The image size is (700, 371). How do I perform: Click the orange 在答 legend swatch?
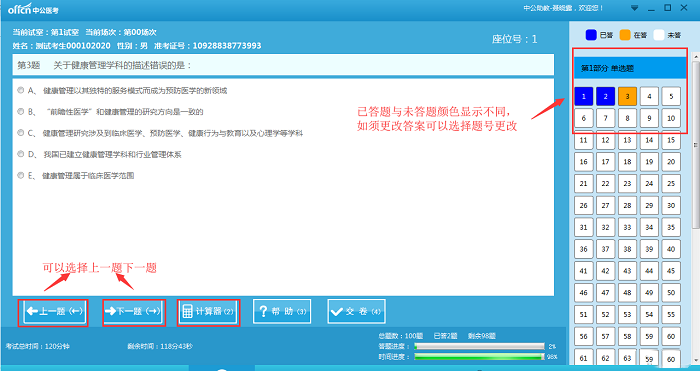click(625, 35)
